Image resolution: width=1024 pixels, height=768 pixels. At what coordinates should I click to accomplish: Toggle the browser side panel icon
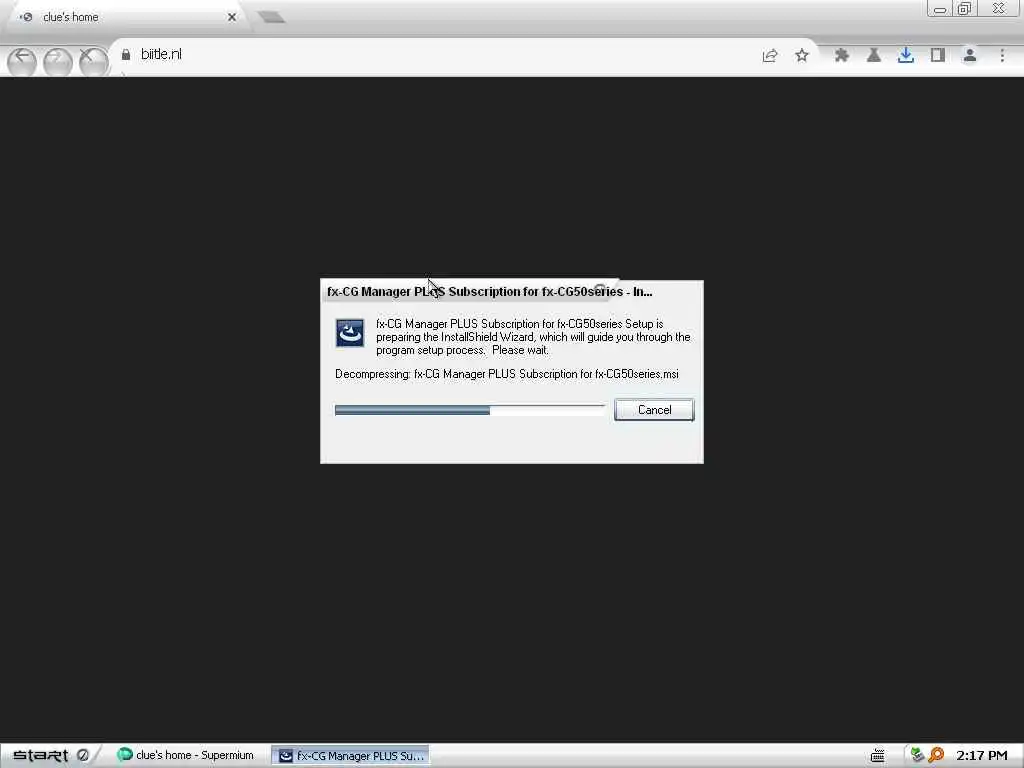click(938, 56)
